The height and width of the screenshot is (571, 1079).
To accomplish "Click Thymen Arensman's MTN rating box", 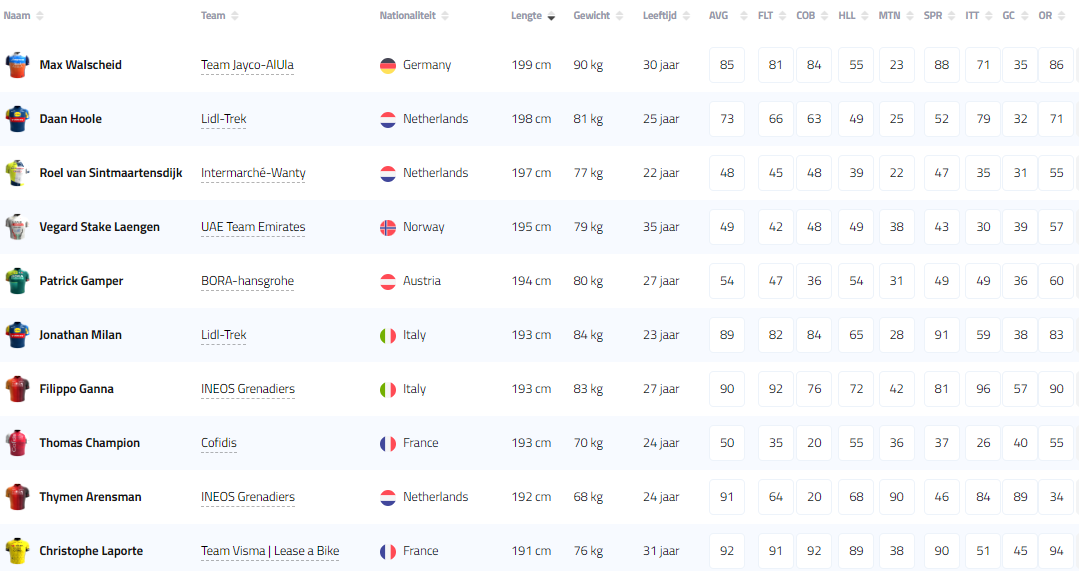I will click(897, 497).
